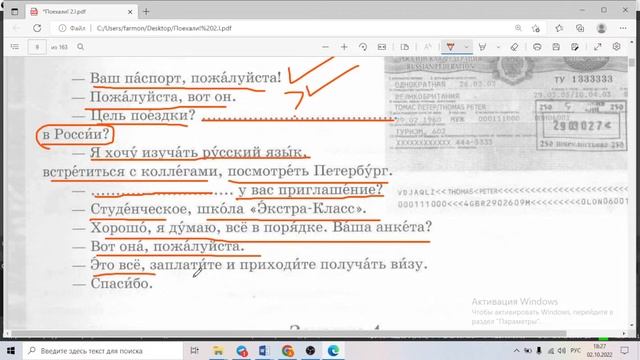The image size is (640, 360).
Task: Open the Collections panel
Action: coord(580,28)
